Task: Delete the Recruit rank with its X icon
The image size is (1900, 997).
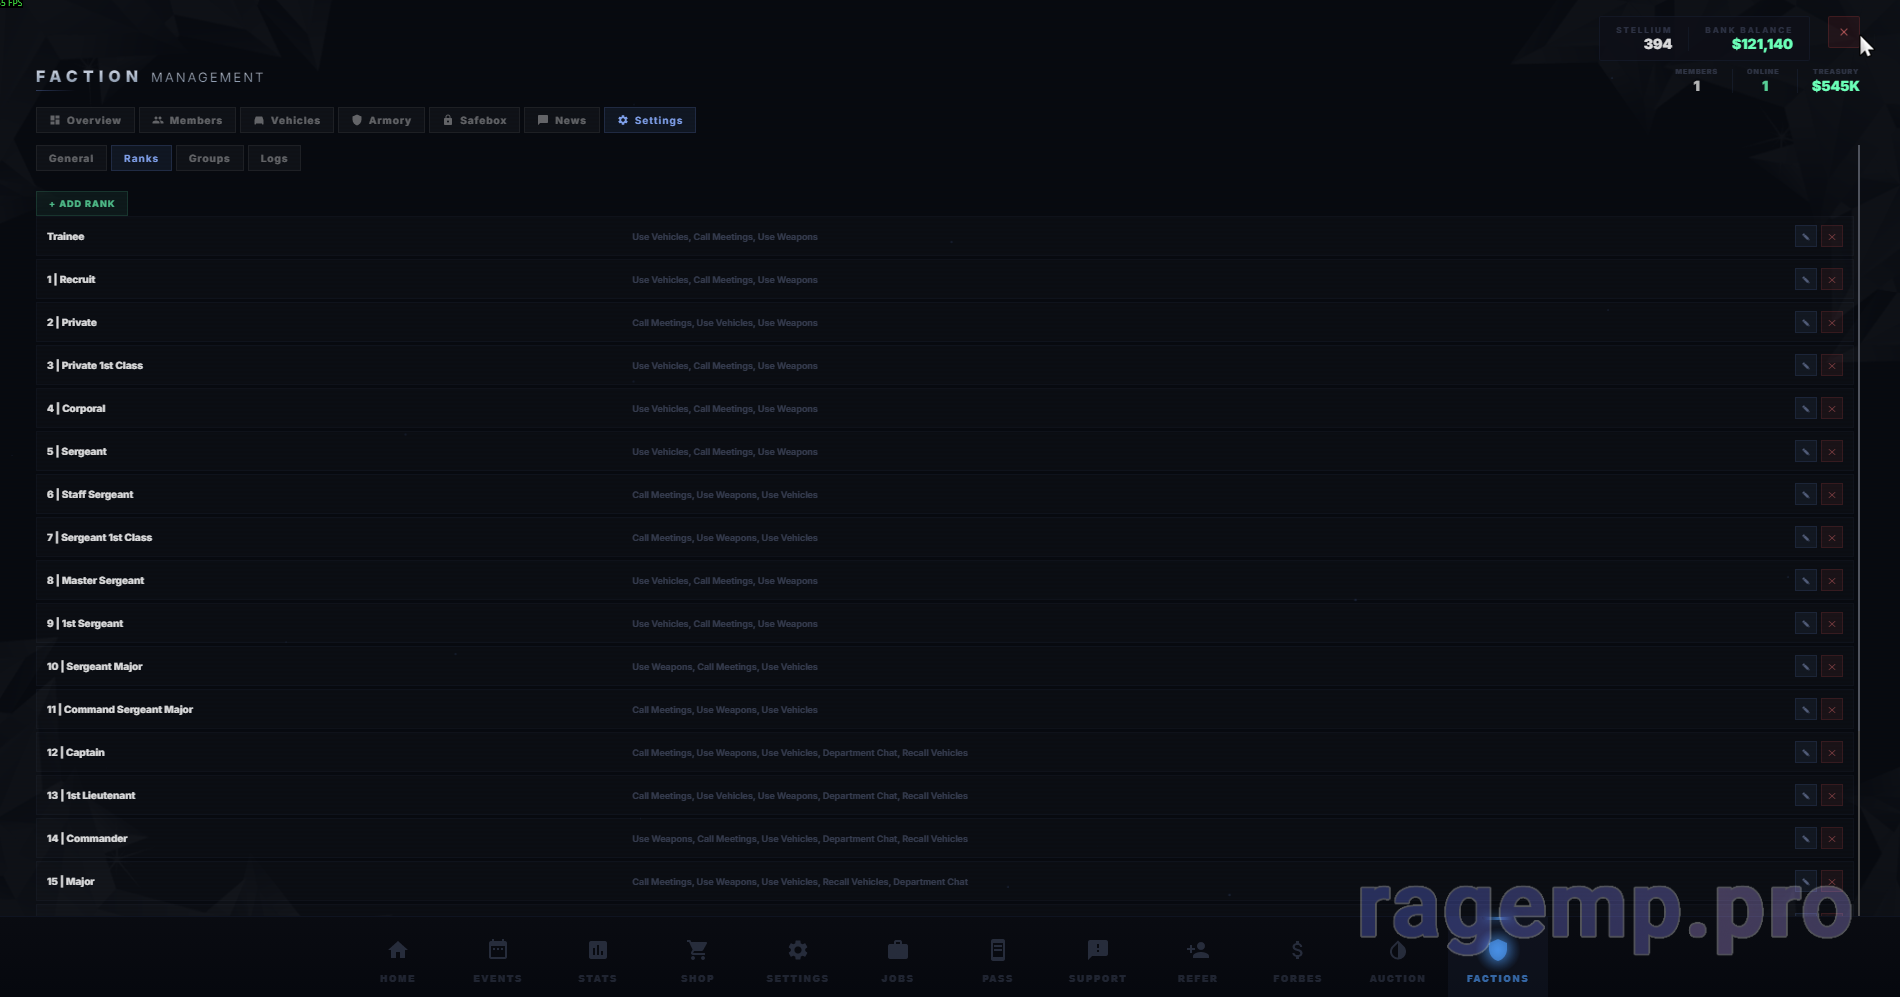Action: point(1832,280)
